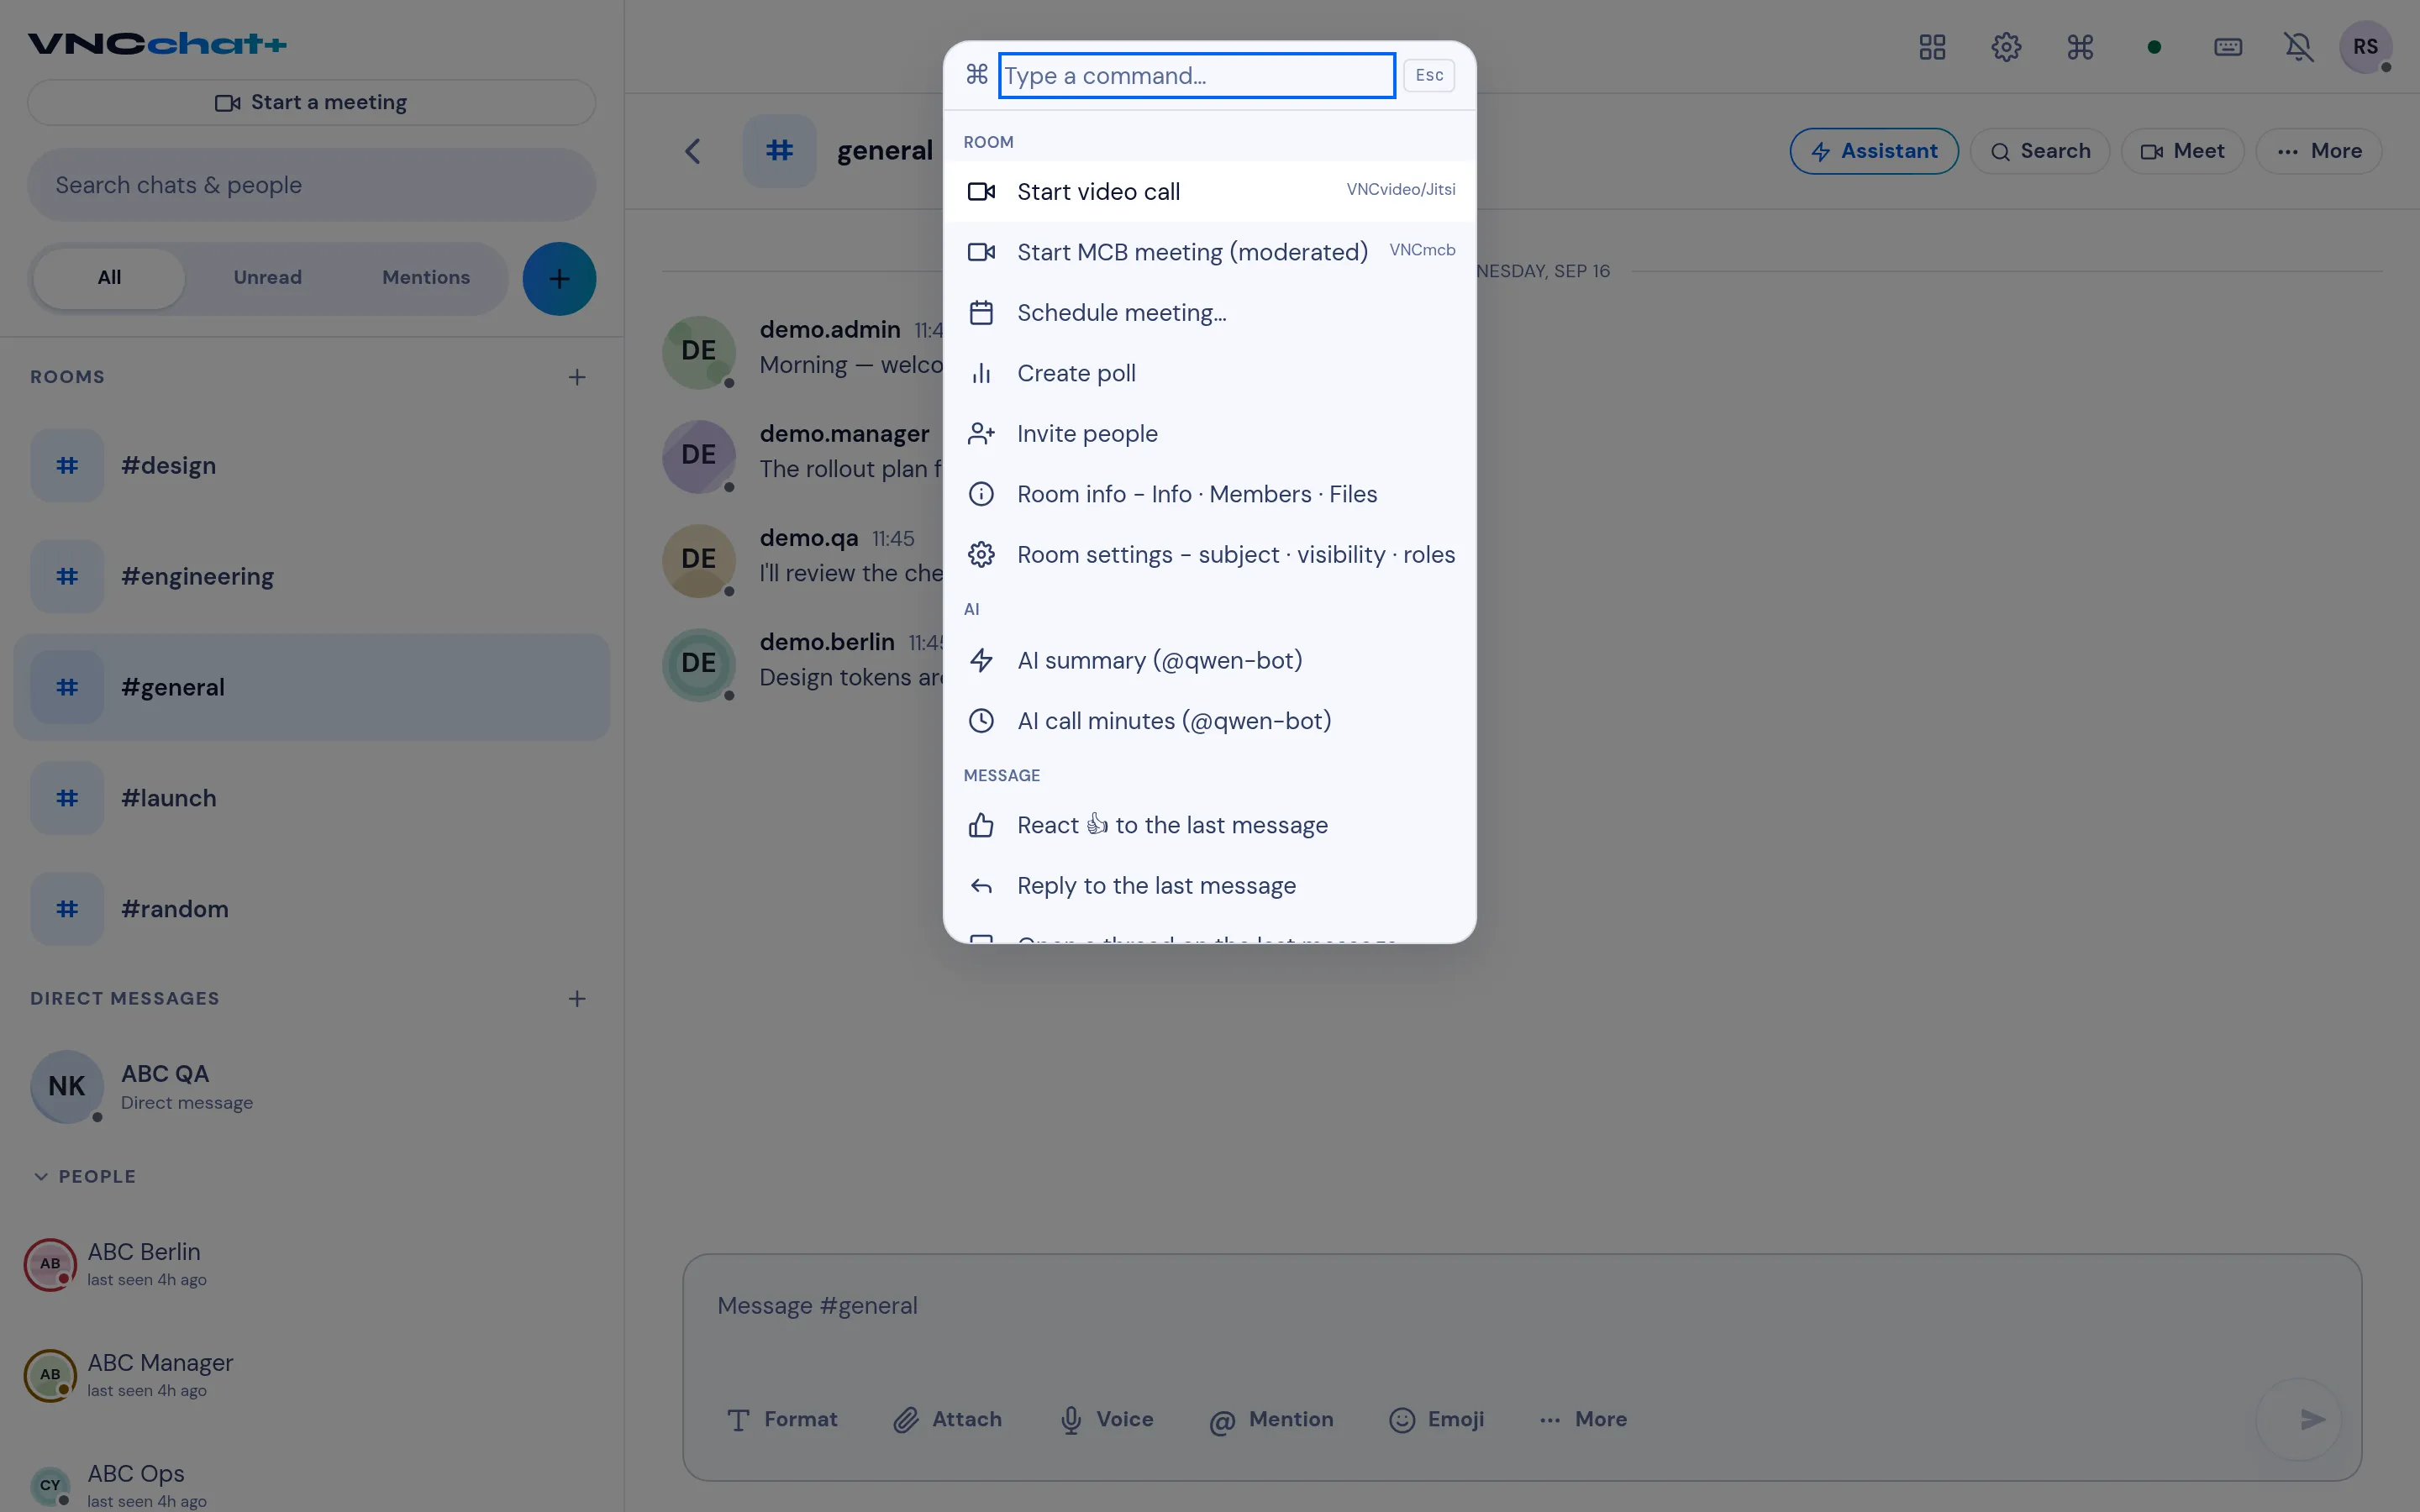Choose React to the last message

pyautogui.click(x=1209, y=825)
